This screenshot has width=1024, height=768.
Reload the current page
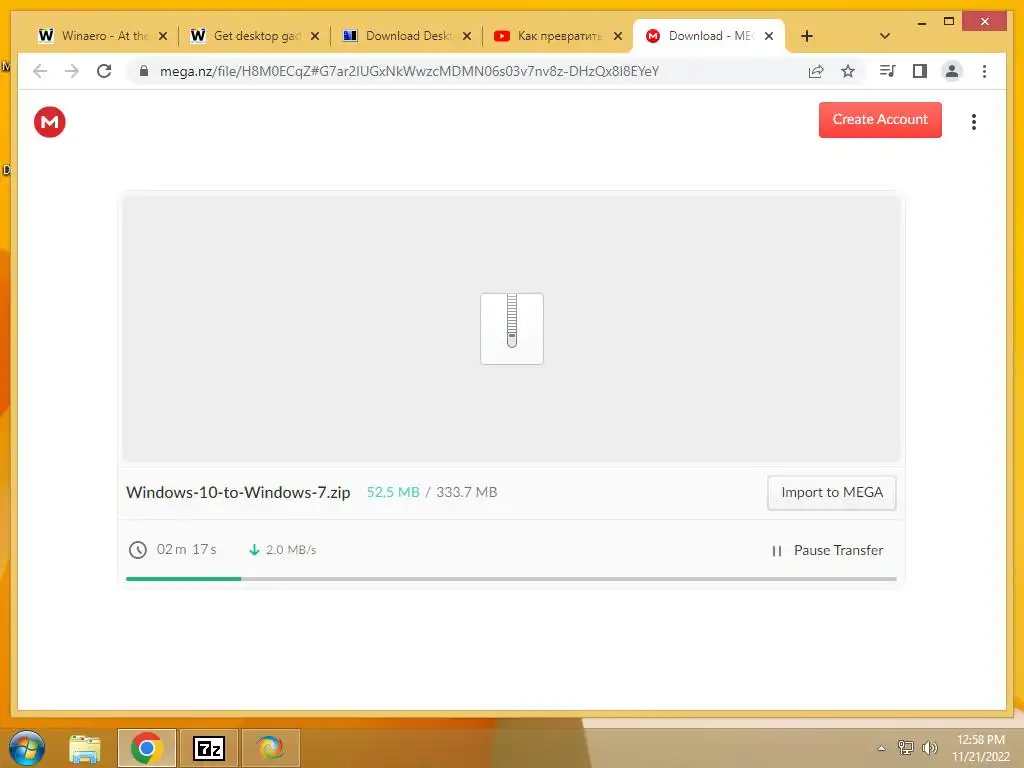[x=104, y=71]
